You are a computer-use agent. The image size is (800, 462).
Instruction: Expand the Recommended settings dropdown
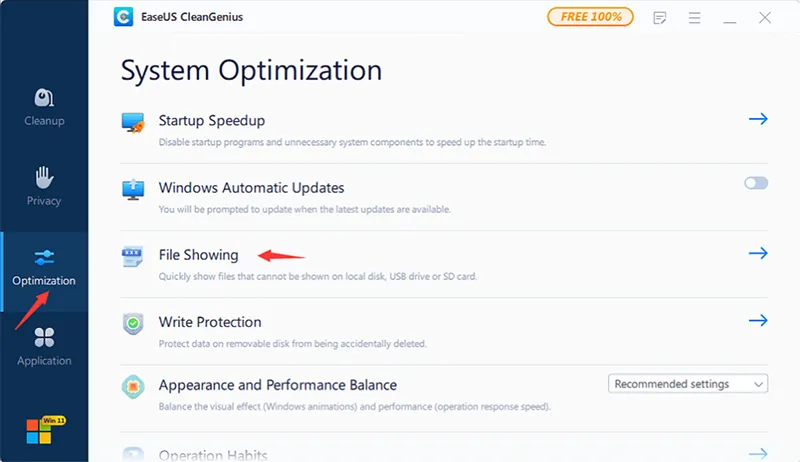[x=688, y=384]
